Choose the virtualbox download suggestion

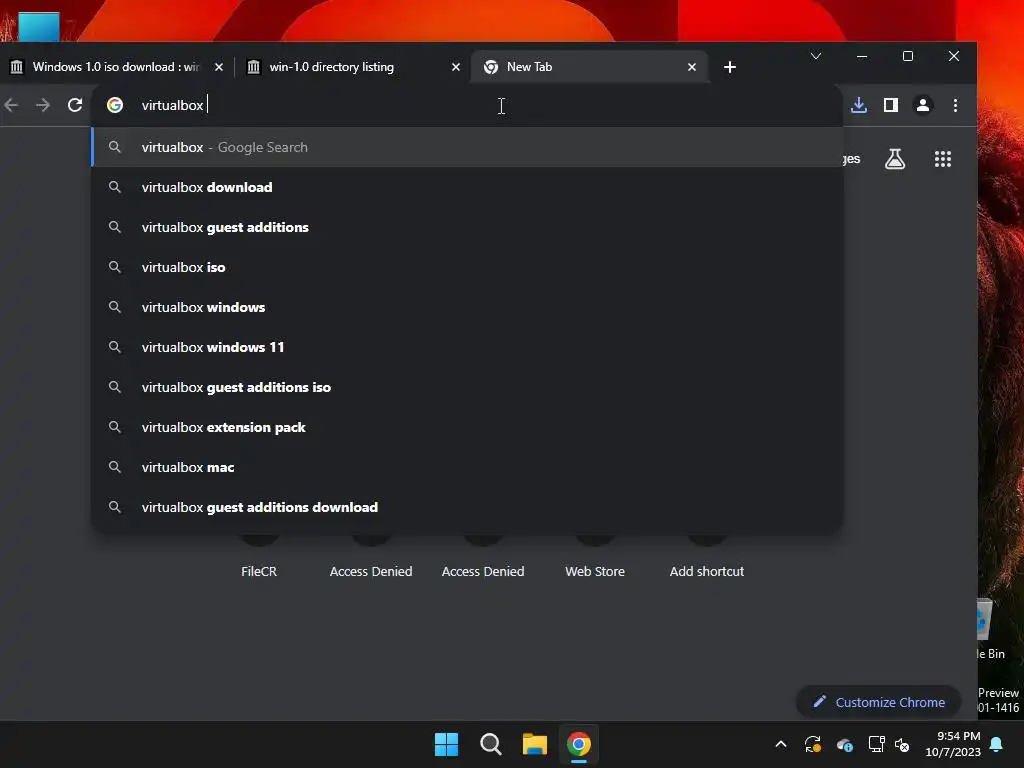[x=467, y=187]
